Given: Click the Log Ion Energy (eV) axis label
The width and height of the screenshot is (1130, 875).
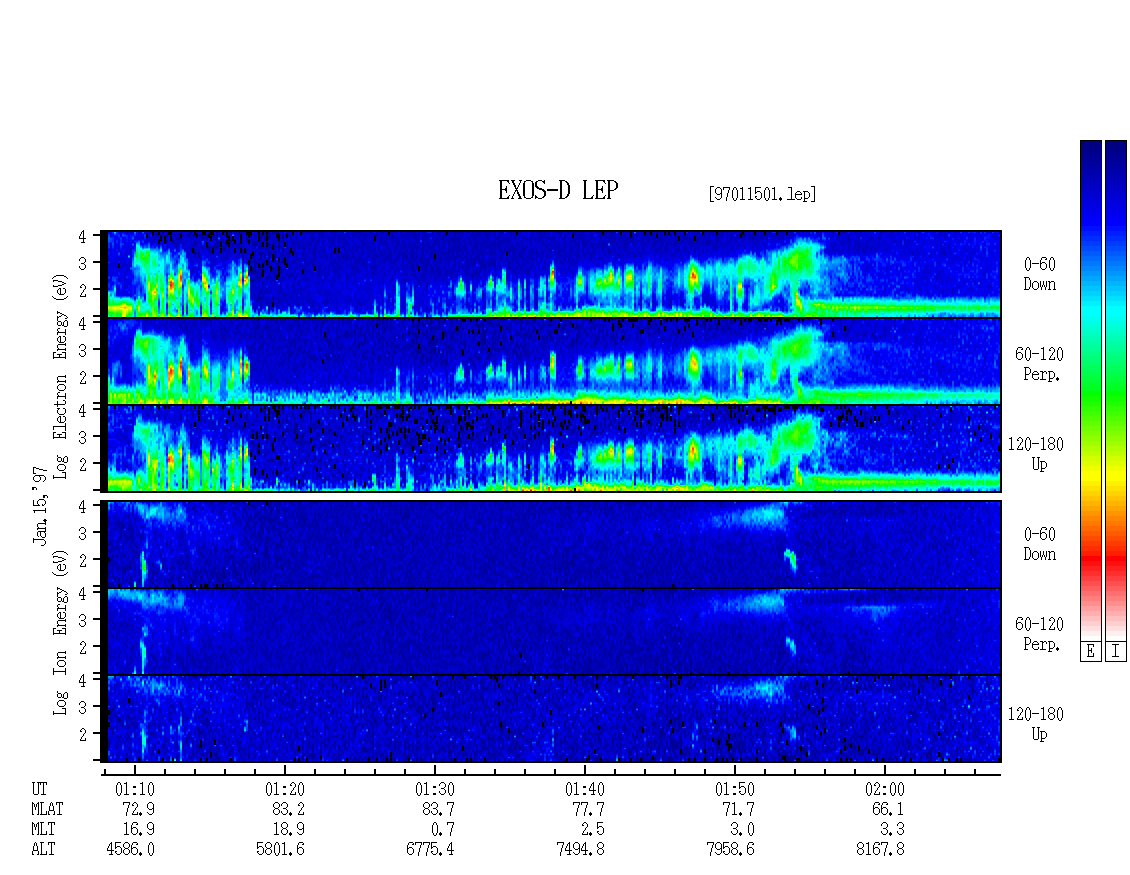Looking at the screenshot, I should point(60,632).
